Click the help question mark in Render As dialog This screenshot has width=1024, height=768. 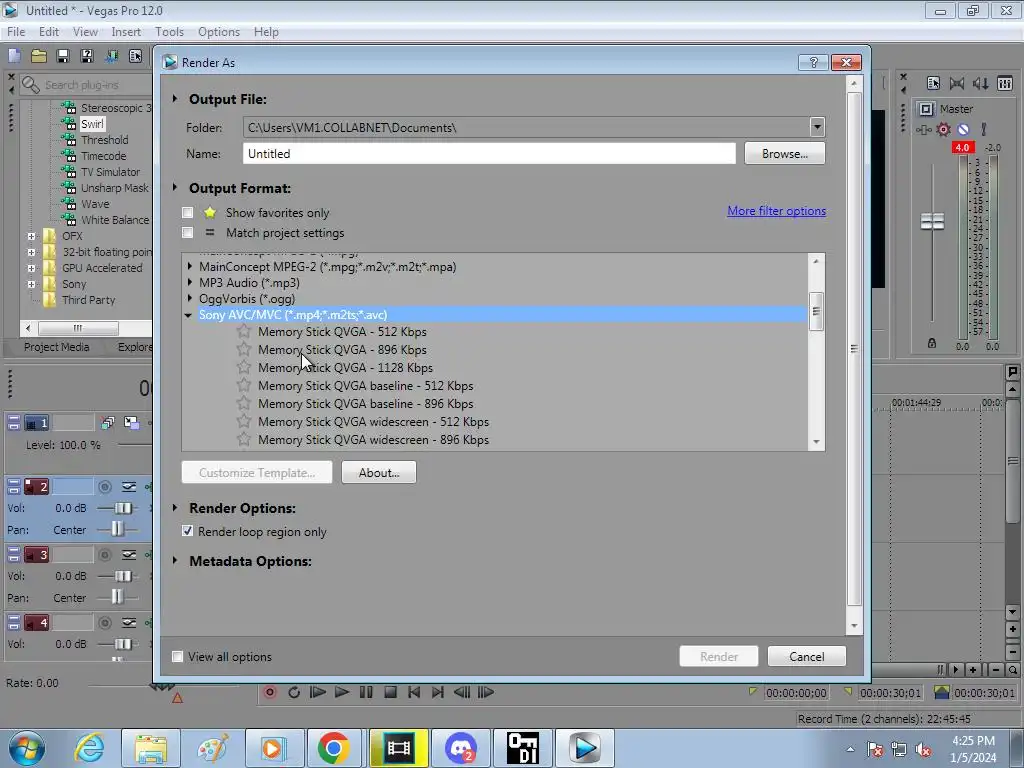click(x=813, y=62)
